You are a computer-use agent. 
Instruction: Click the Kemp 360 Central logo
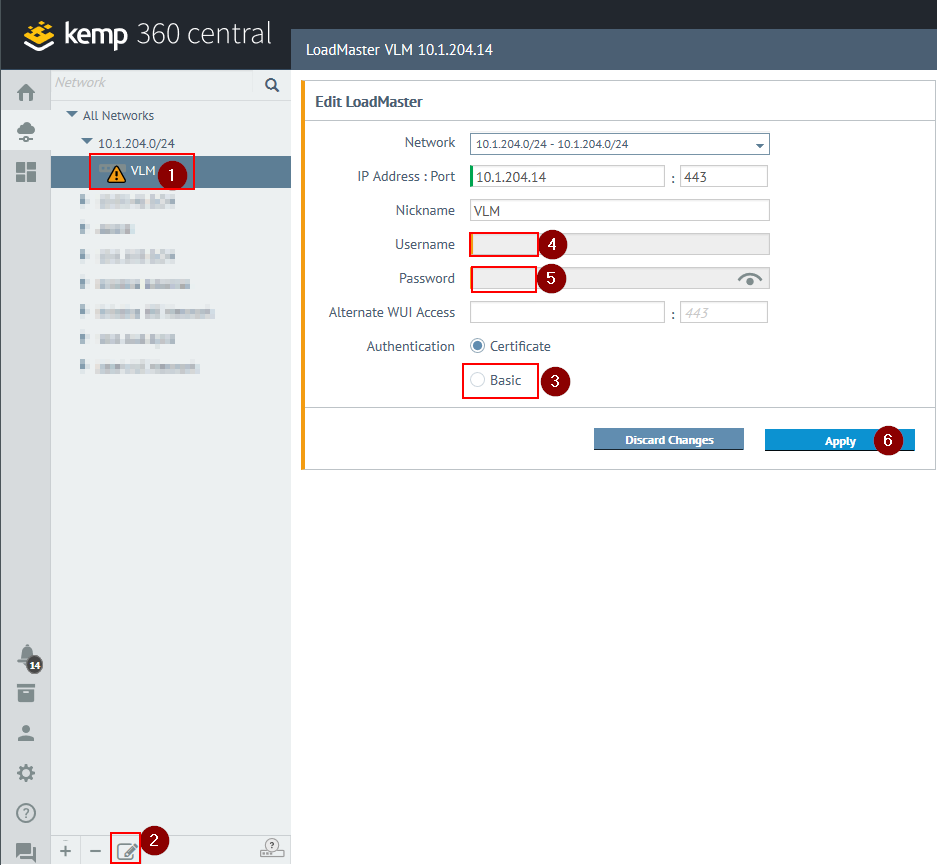[148, 35]
